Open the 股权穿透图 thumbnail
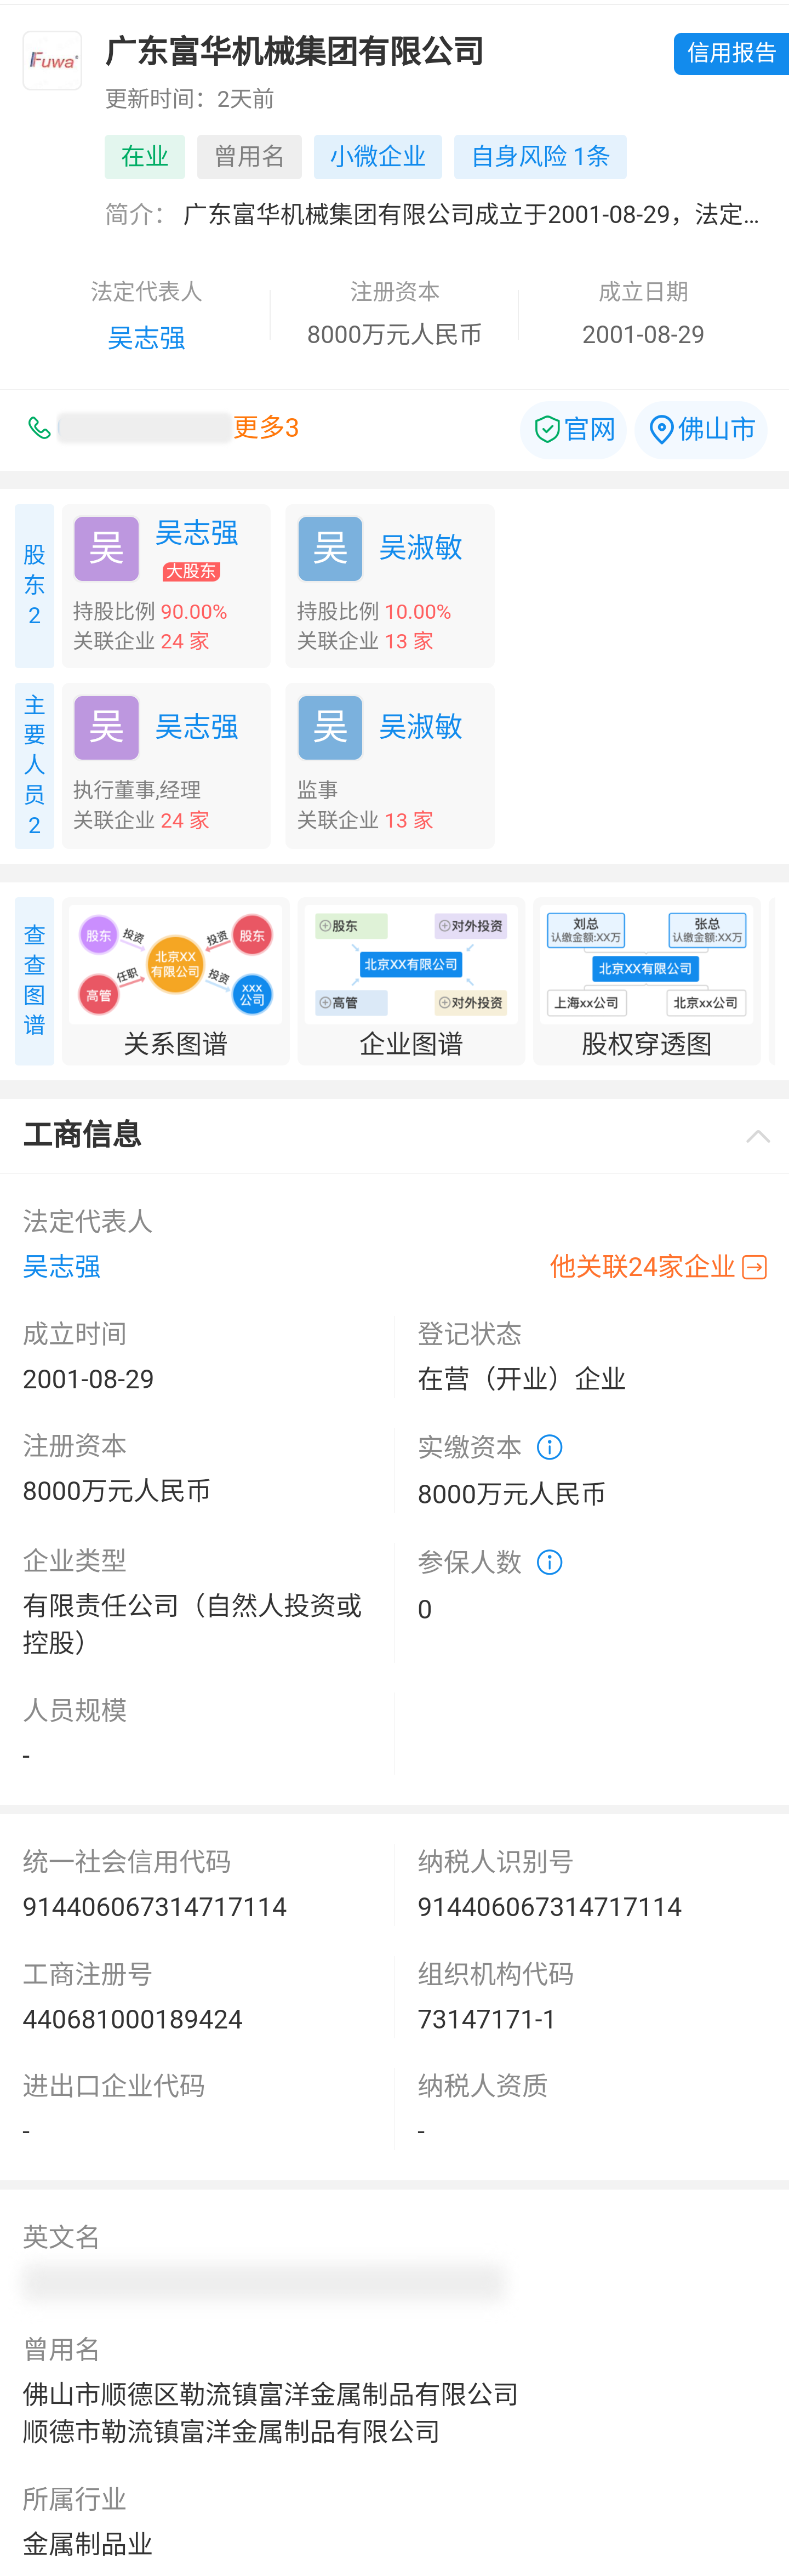789x2576 pixels. (646, 981)
